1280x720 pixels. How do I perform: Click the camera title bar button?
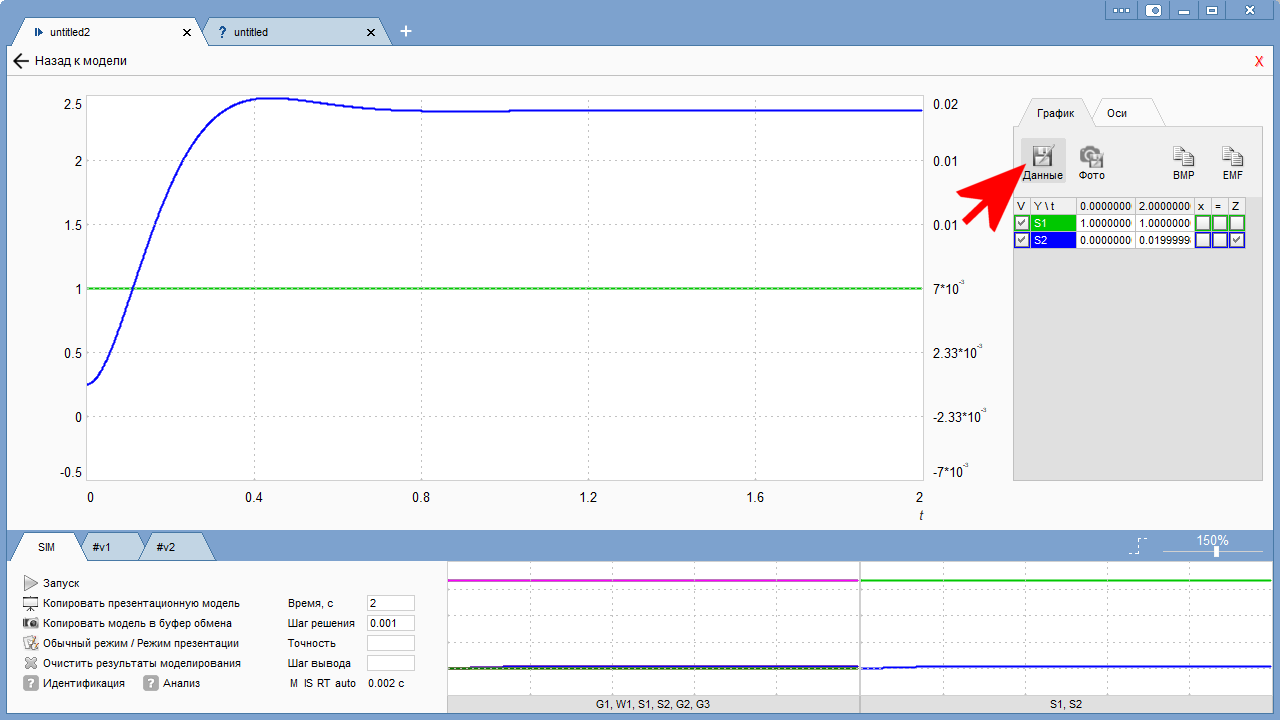[x=1153, y=10]
